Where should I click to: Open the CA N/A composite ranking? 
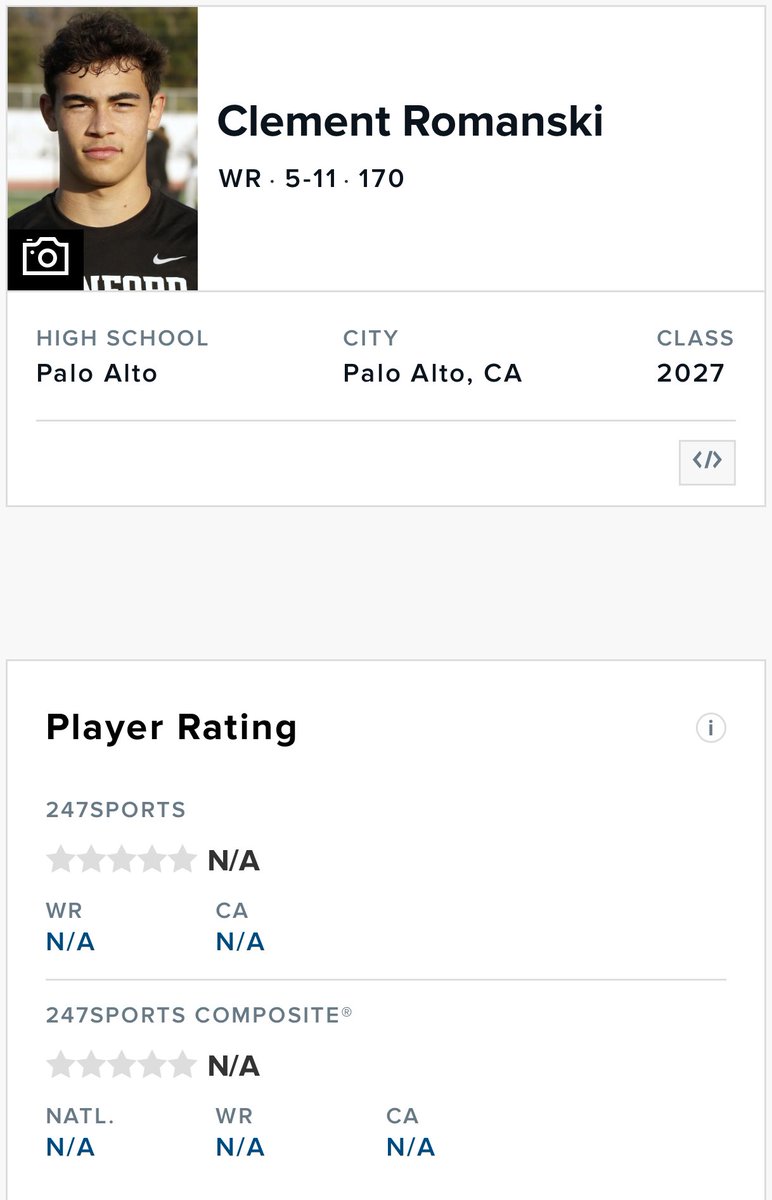410,1147
